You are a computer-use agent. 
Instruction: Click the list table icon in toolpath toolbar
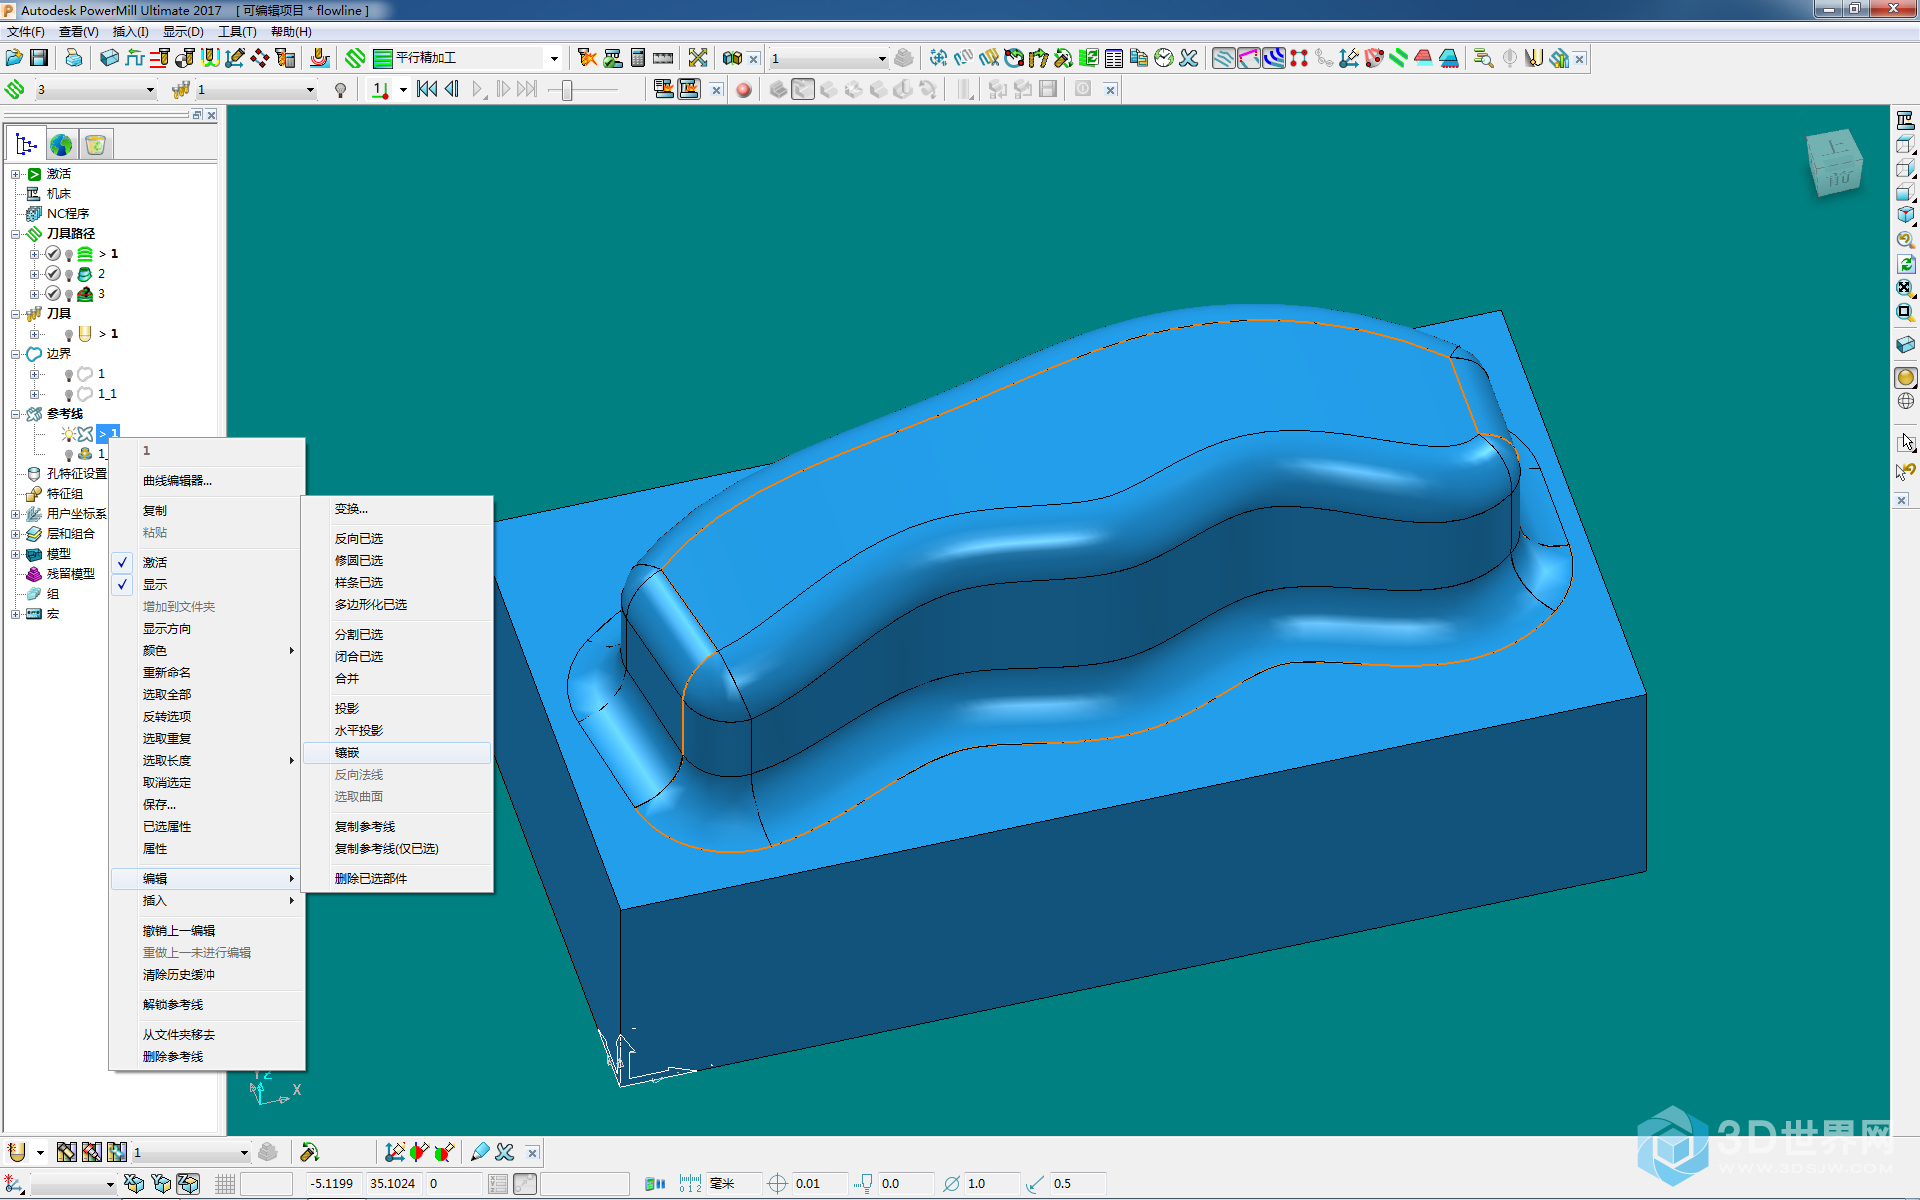point(1114,58)
